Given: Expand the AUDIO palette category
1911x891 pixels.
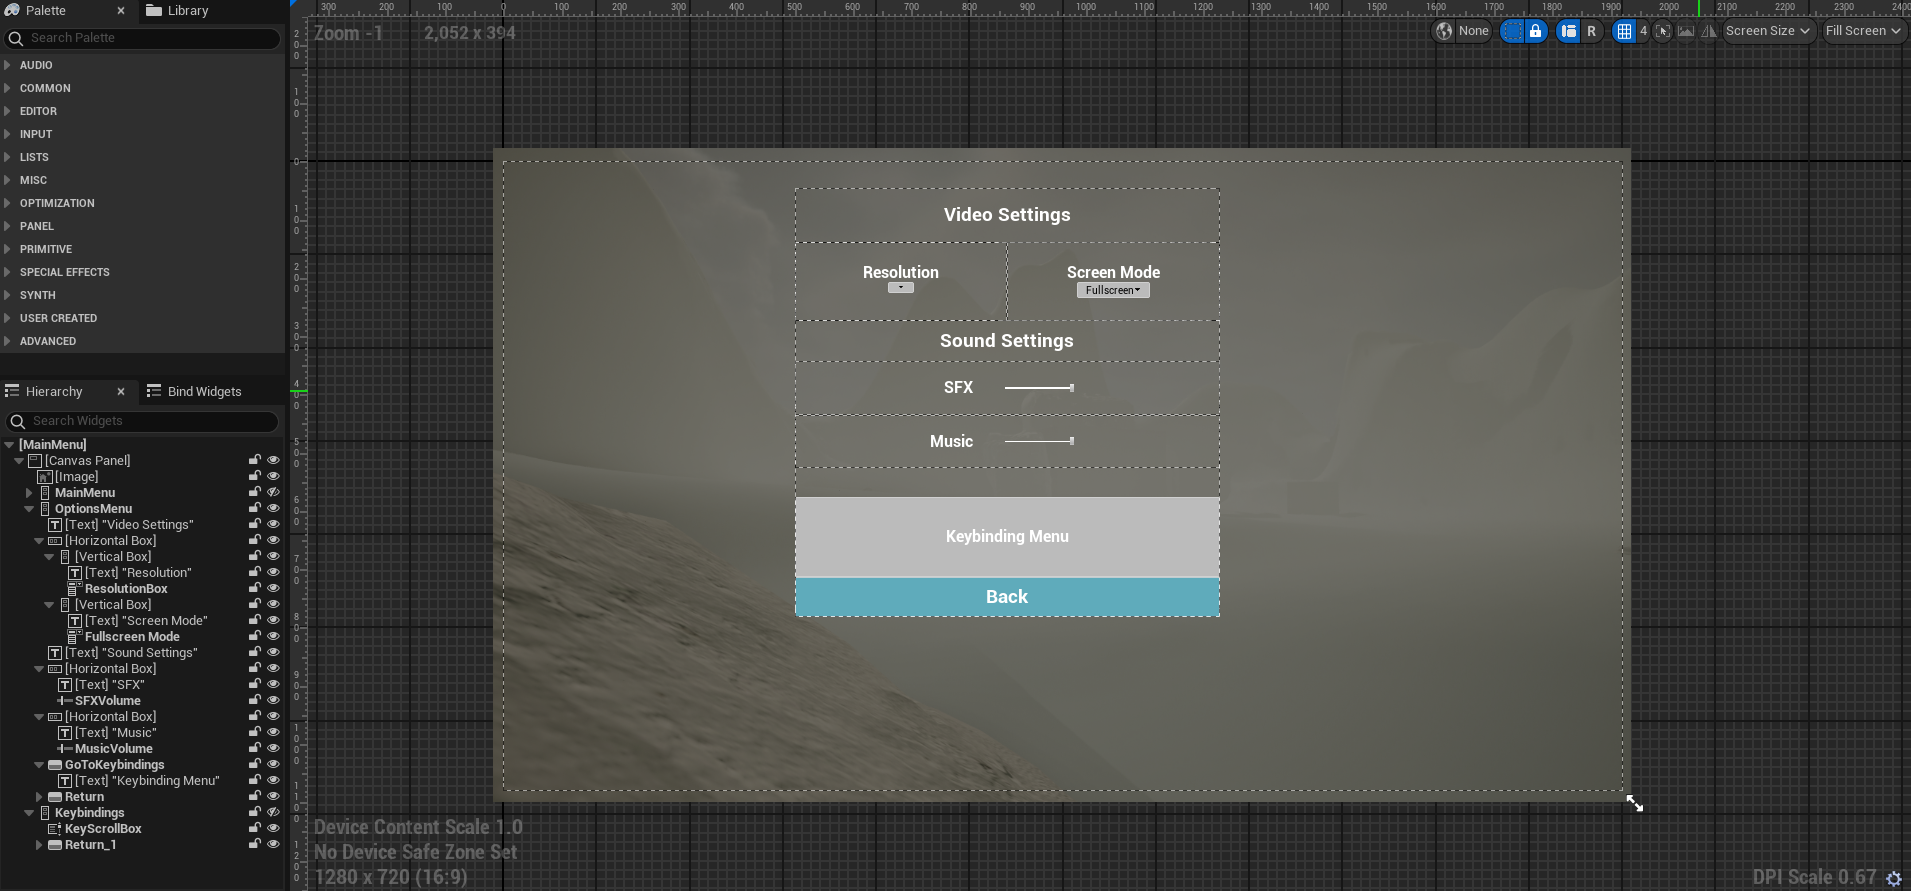Looking at the screenshot, I should coord(7,65).
